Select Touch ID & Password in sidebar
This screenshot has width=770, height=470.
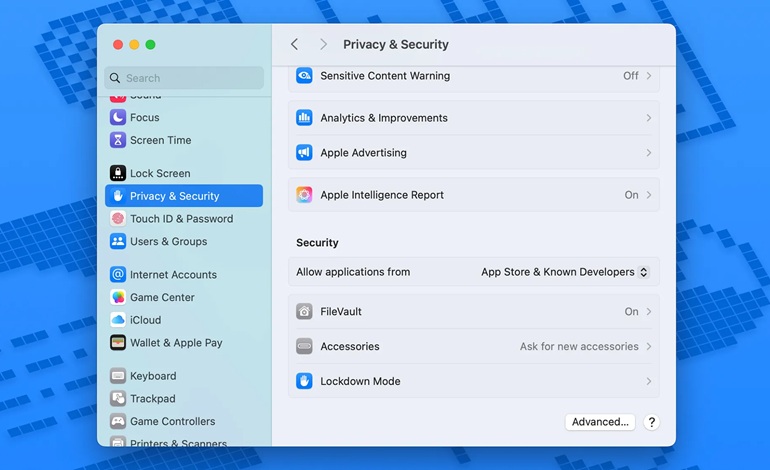click(x=184, y=219)
